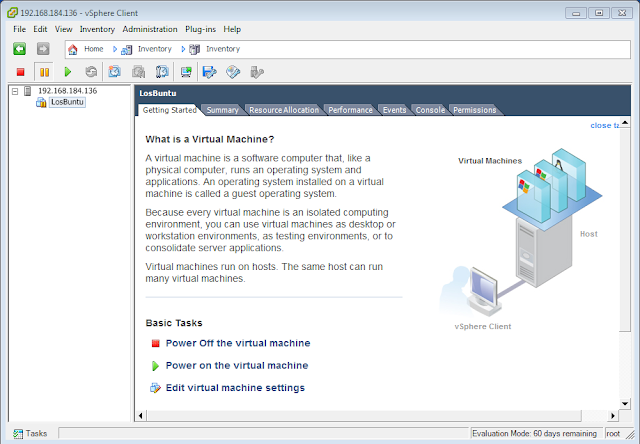Click the green navigate Back arrow

[x=19, y=49]
